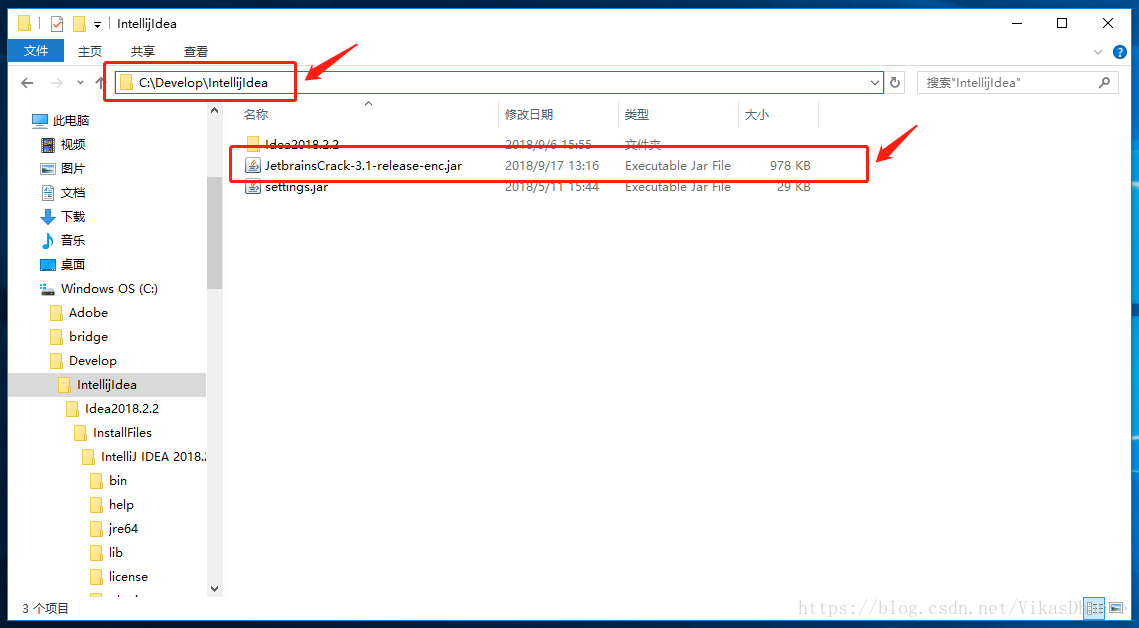Select the Idea2018.2.2 folder in file list
The height and width of the screenshot is (628, 1139).
tap(302, 144)
